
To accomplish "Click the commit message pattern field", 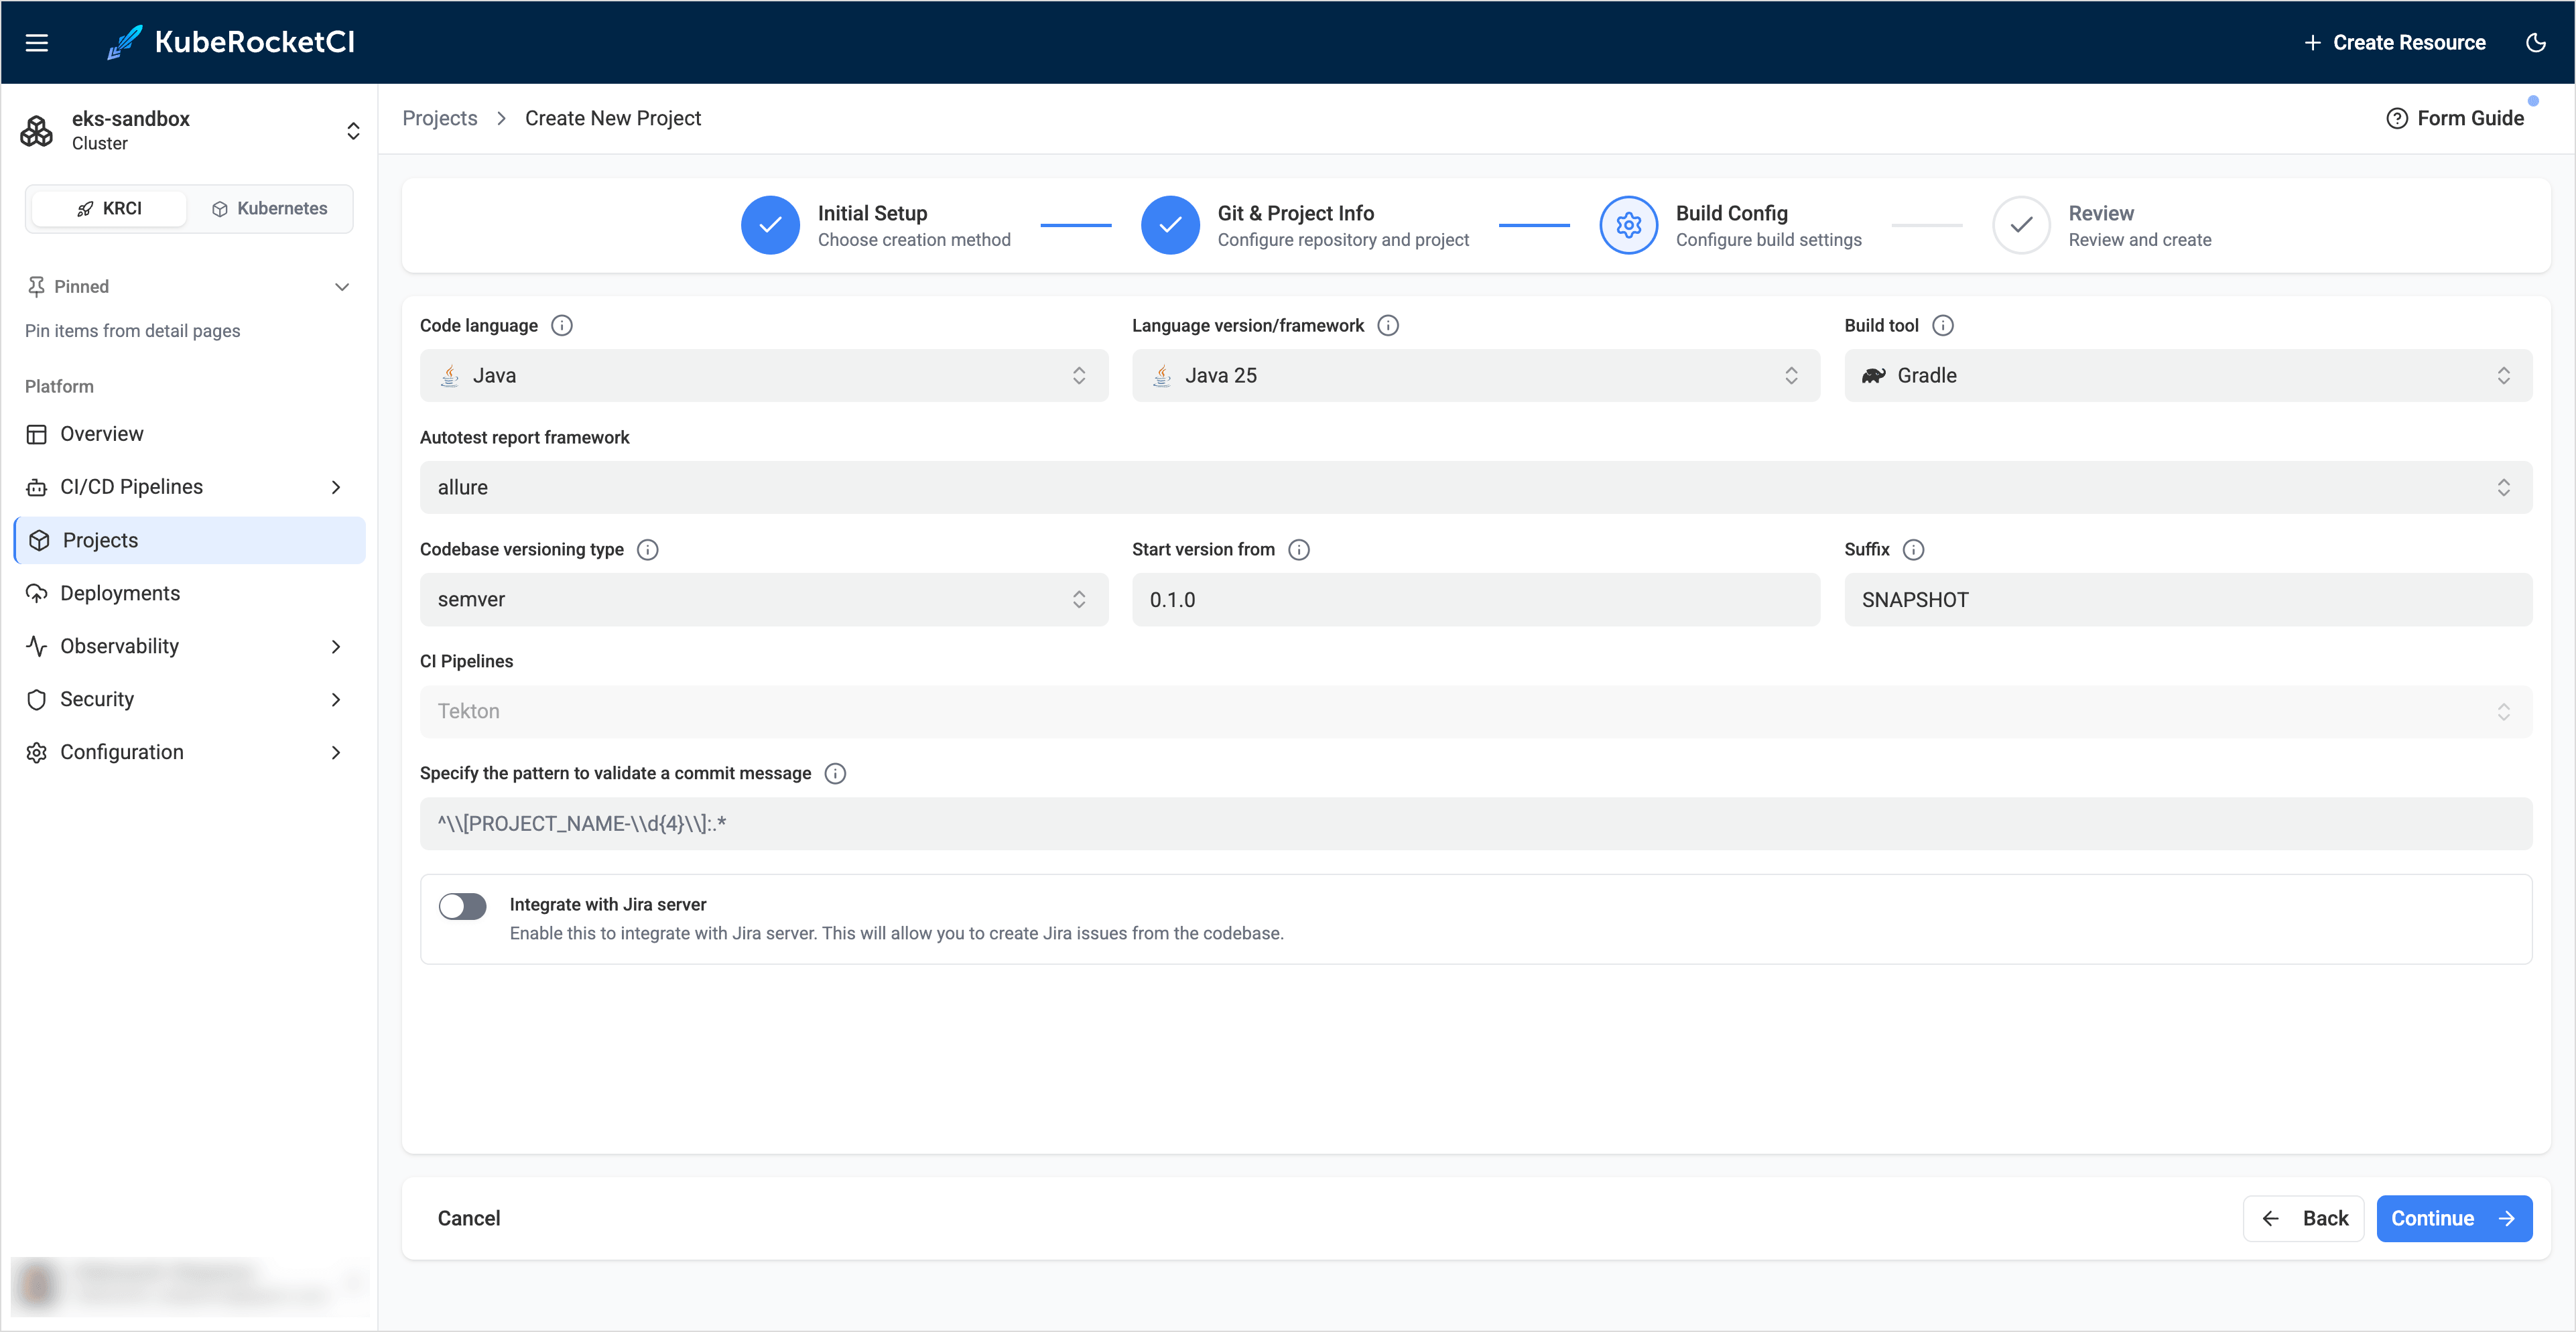I will point(1476,824).
